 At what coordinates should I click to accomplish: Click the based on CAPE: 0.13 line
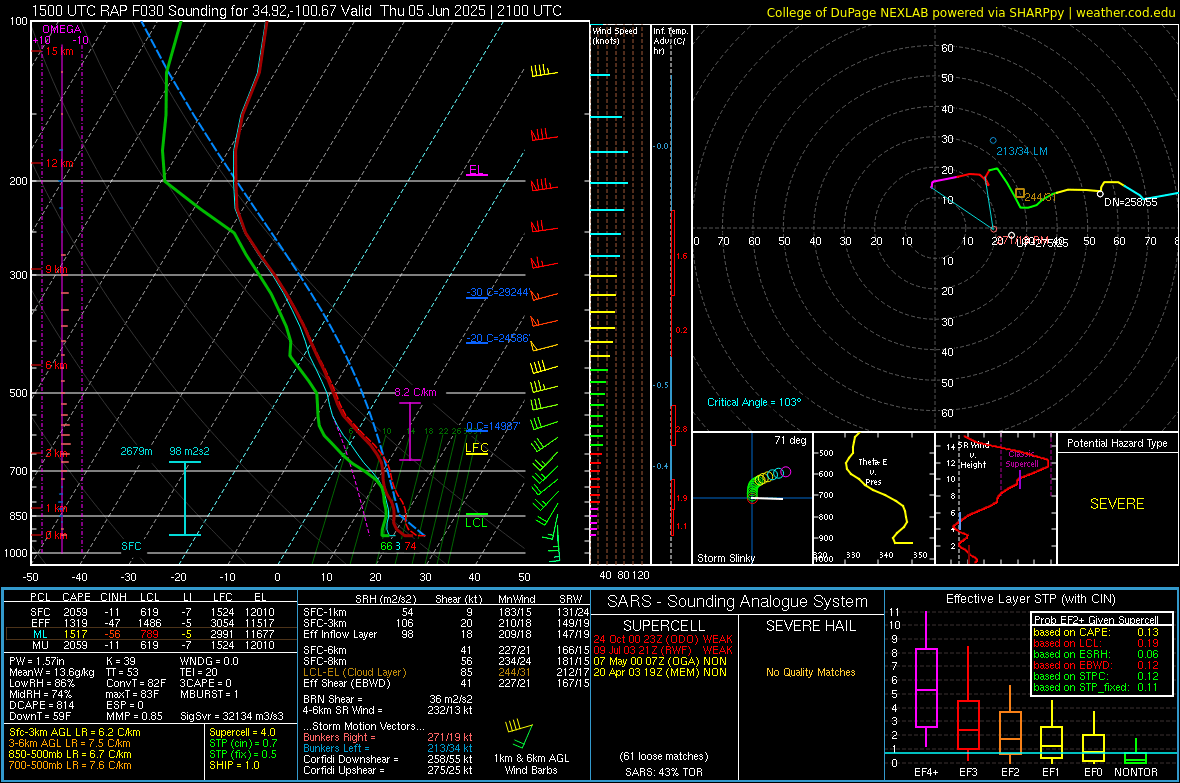coord(1096,632)
